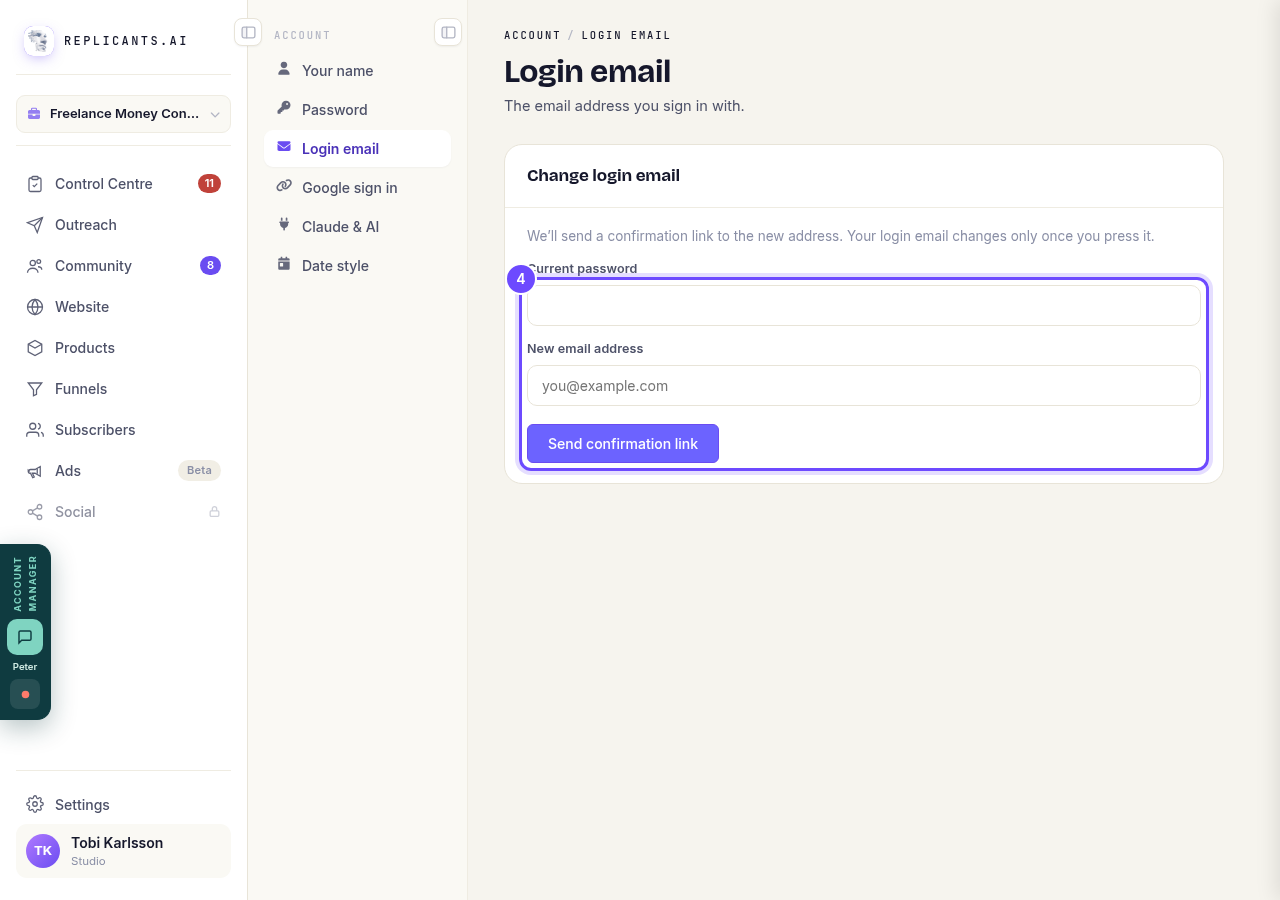Collapse the Account sub-navigation panel toggle
The height and width of the screenshot is (900, 1280).
448,32
